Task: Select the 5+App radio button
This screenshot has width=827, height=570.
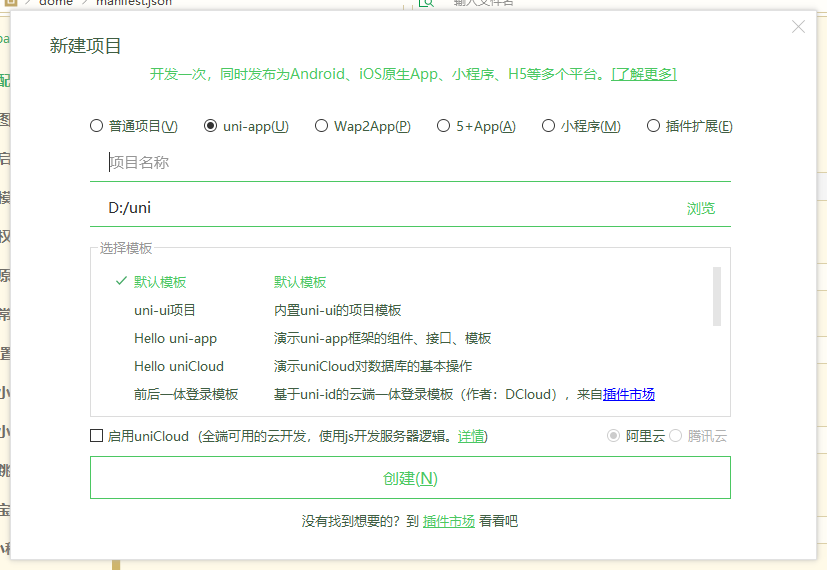Action: pos(444,126)
